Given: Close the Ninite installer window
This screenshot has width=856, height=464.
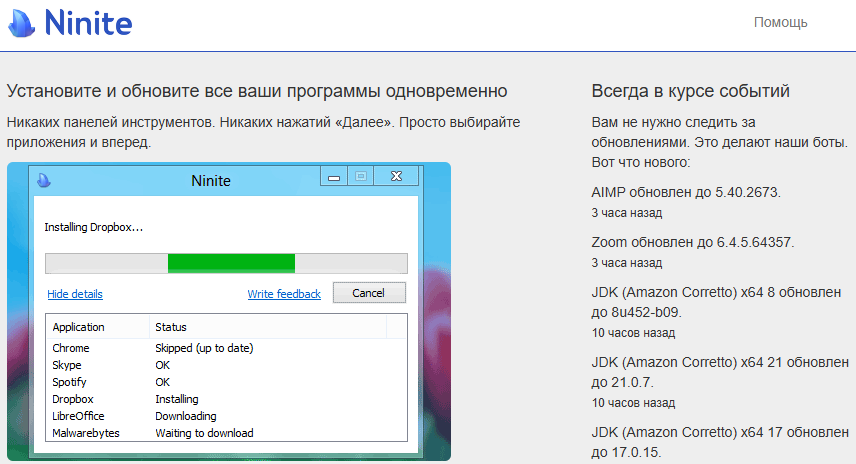Looking at the screenshot, I should pyautogui.click(x=396, y=176).
